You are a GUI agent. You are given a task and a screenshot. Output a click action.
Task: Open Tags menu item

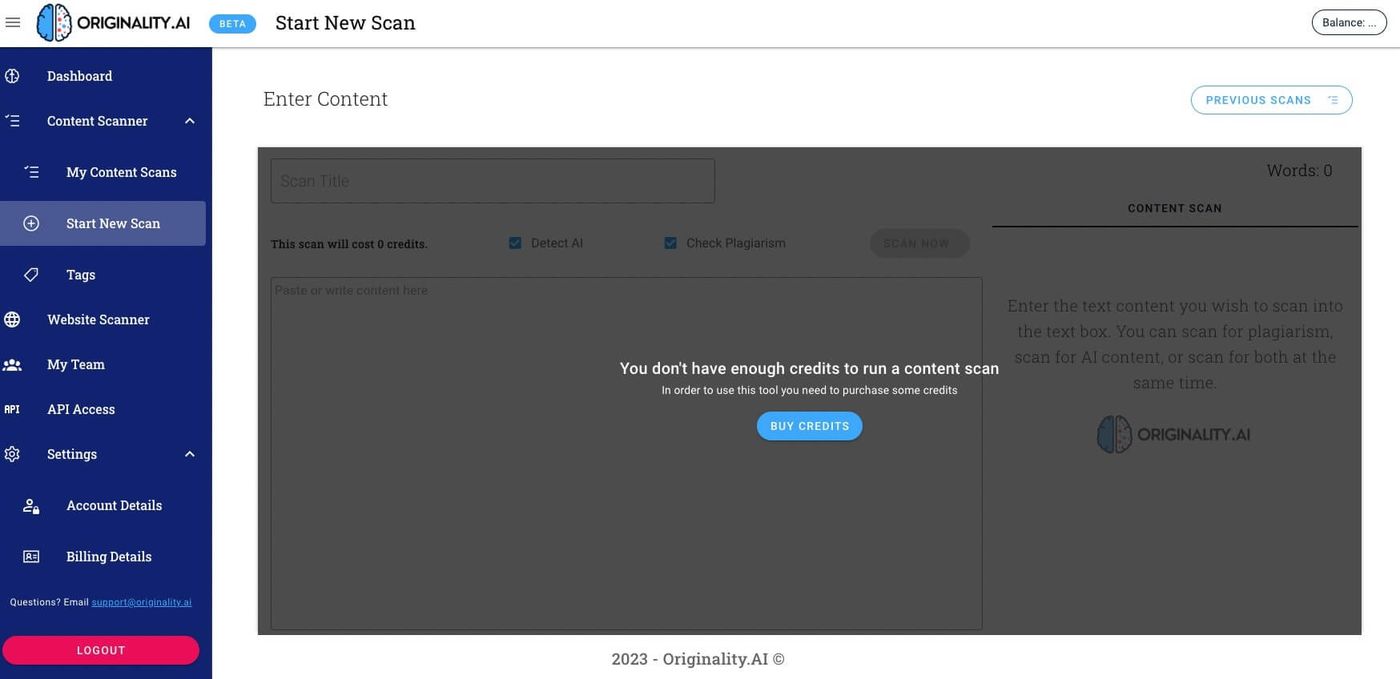pyautogui.click(x=81, y=274)
